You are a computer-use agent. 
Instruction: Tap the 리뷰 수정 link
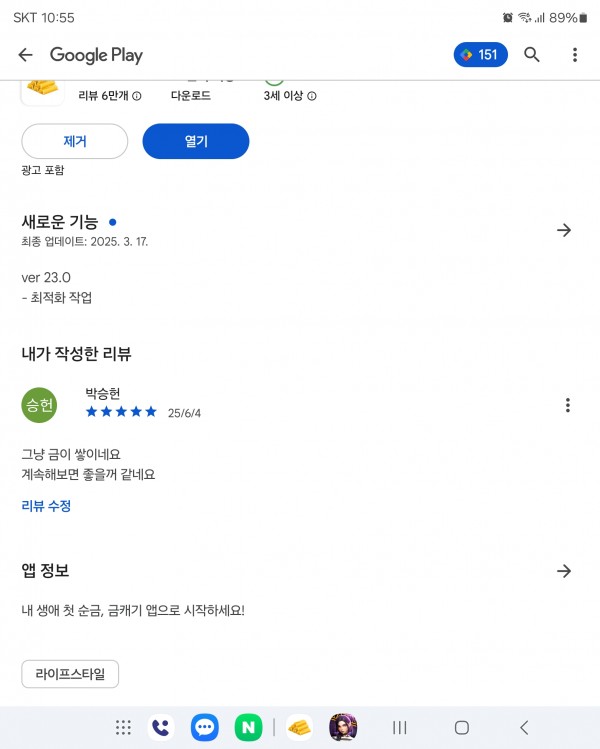46,506
